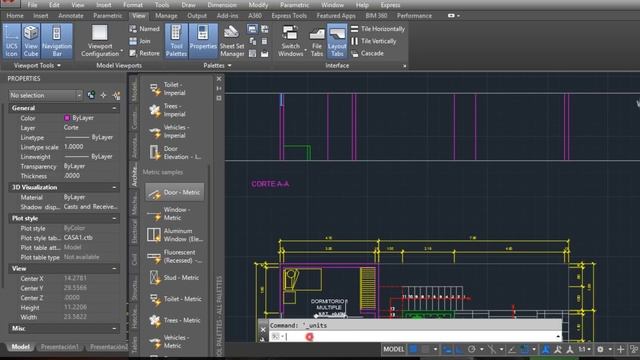This screenshot has width=640, height=360.
Task: Click the workspace switching gear icon
Action: pyautogui.click(x=600, y=349)
